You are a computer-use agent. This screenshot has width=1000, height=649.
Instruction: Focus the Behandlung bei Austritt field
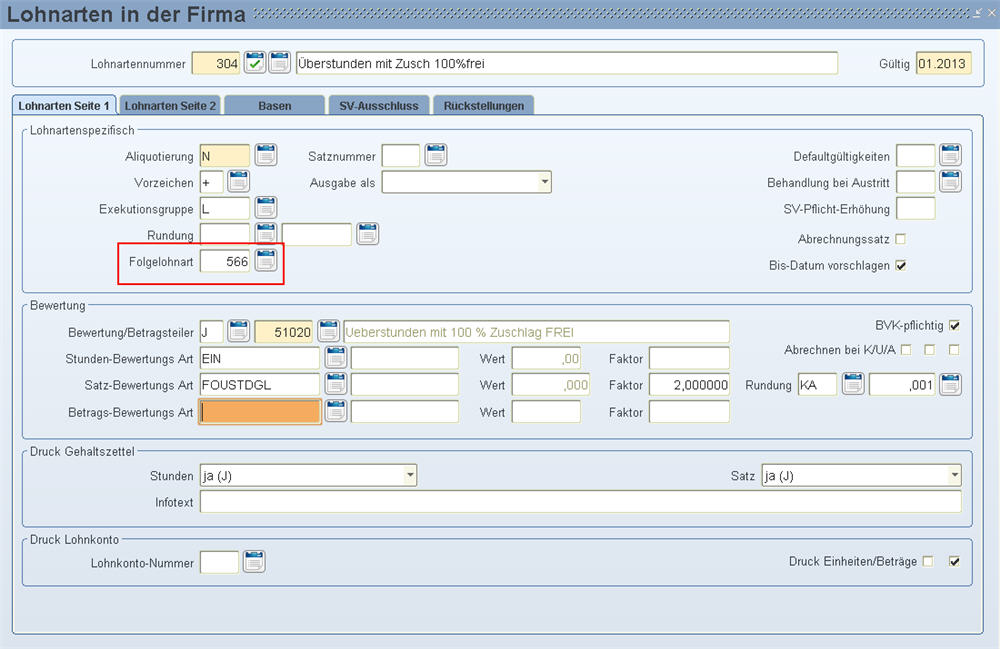coord(916,182)
